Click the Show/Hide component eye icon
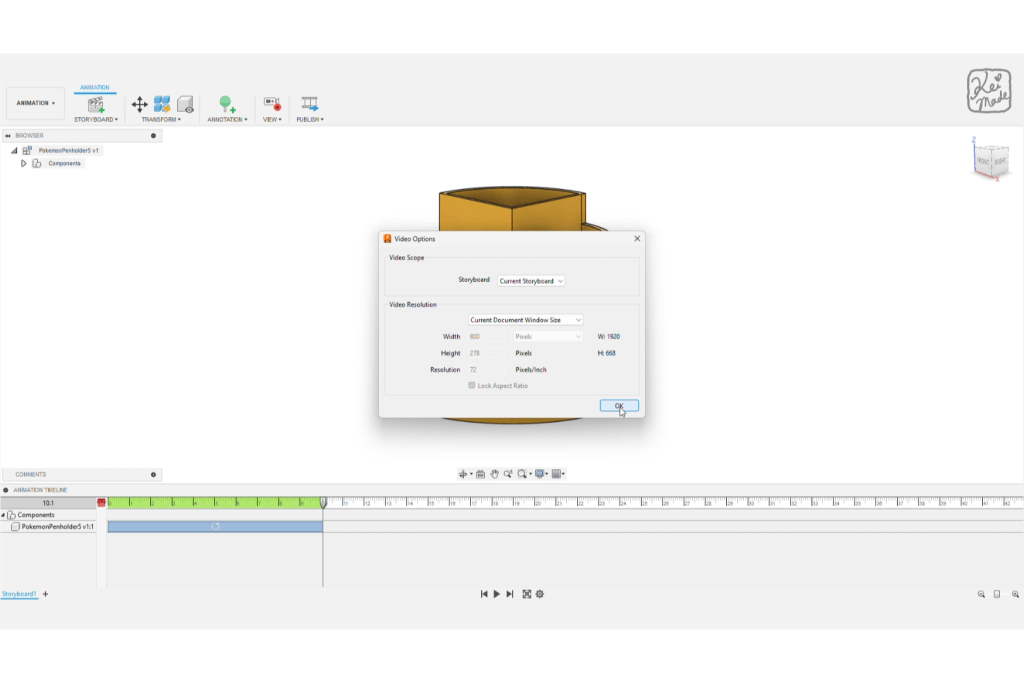 coord(185,104)
